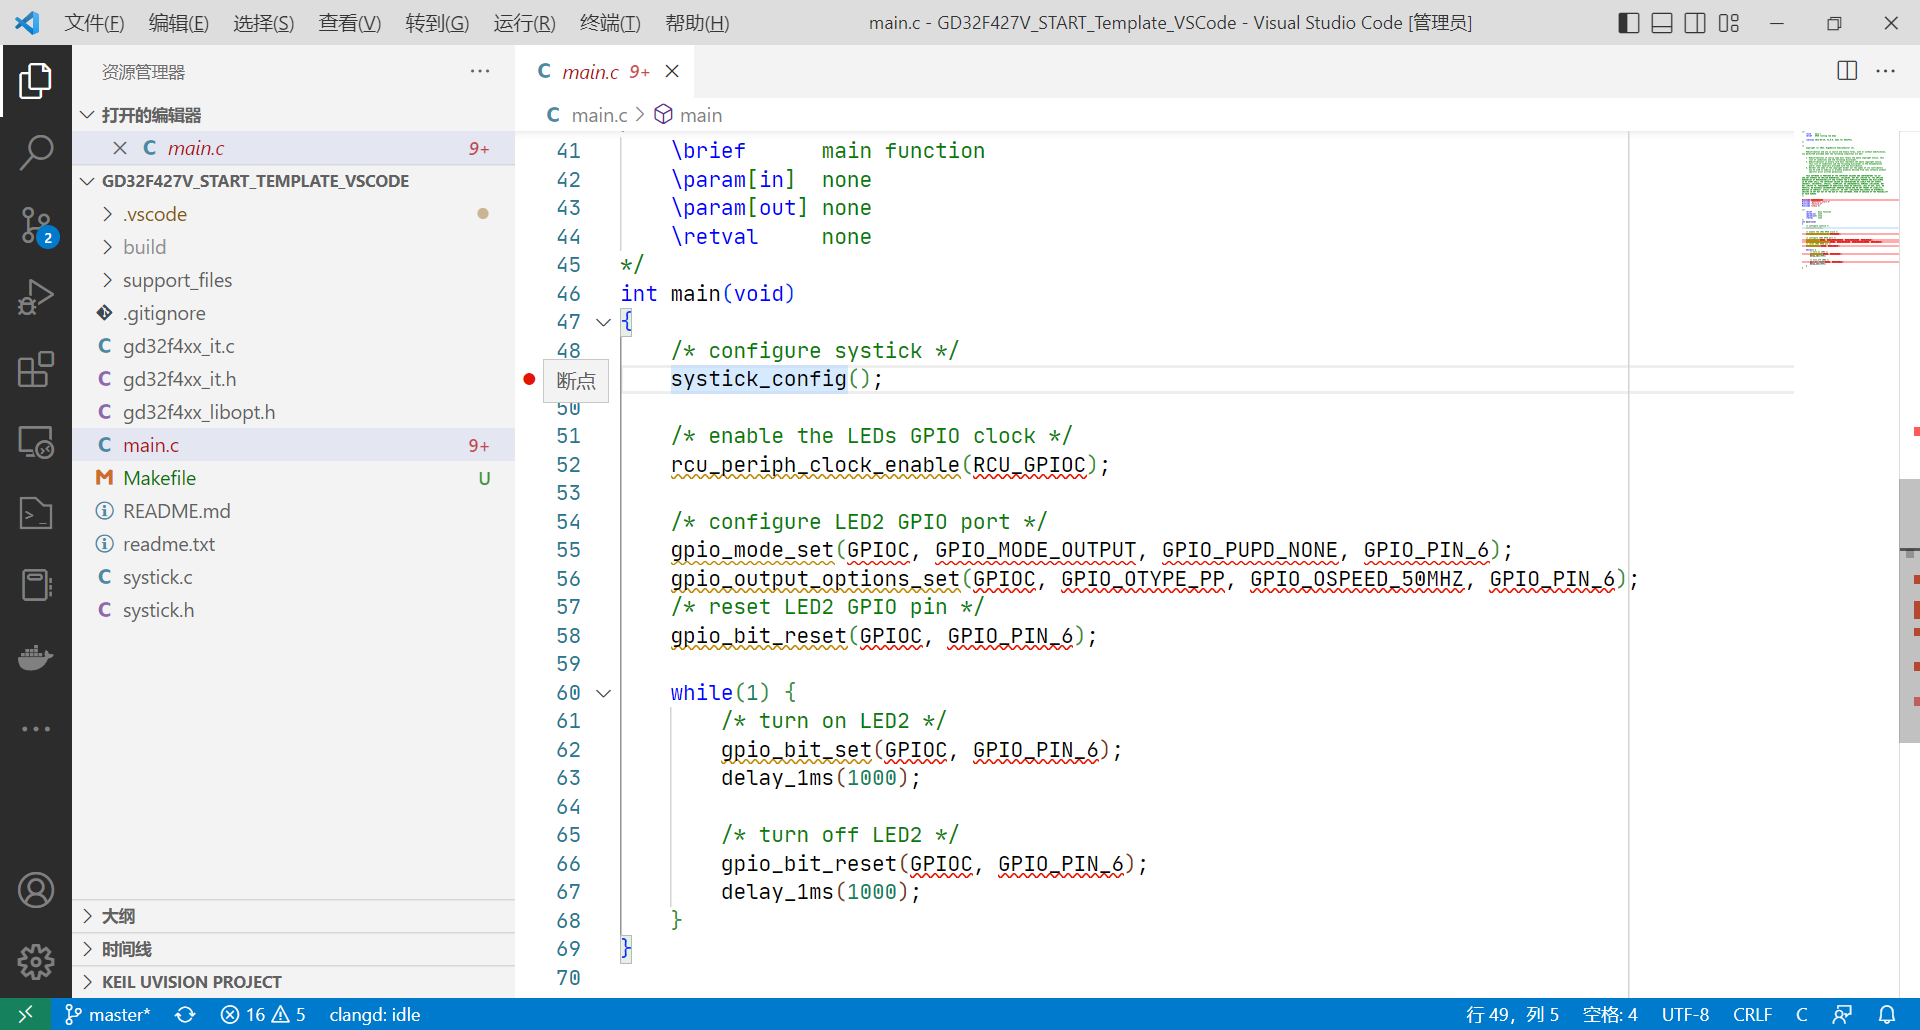Click main symbol in breadcrumb
Viewport: 1920px width, 1030px height.
[x=689, y=115]
